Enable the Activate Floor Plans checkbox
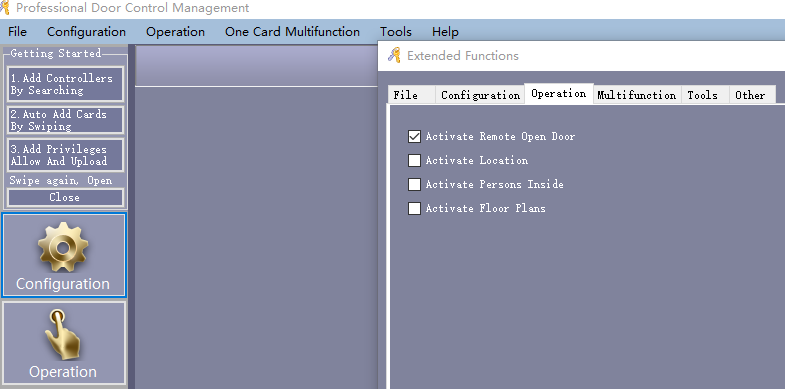The width and height of the screenshot is (785, 389). [x=414, y=208]
